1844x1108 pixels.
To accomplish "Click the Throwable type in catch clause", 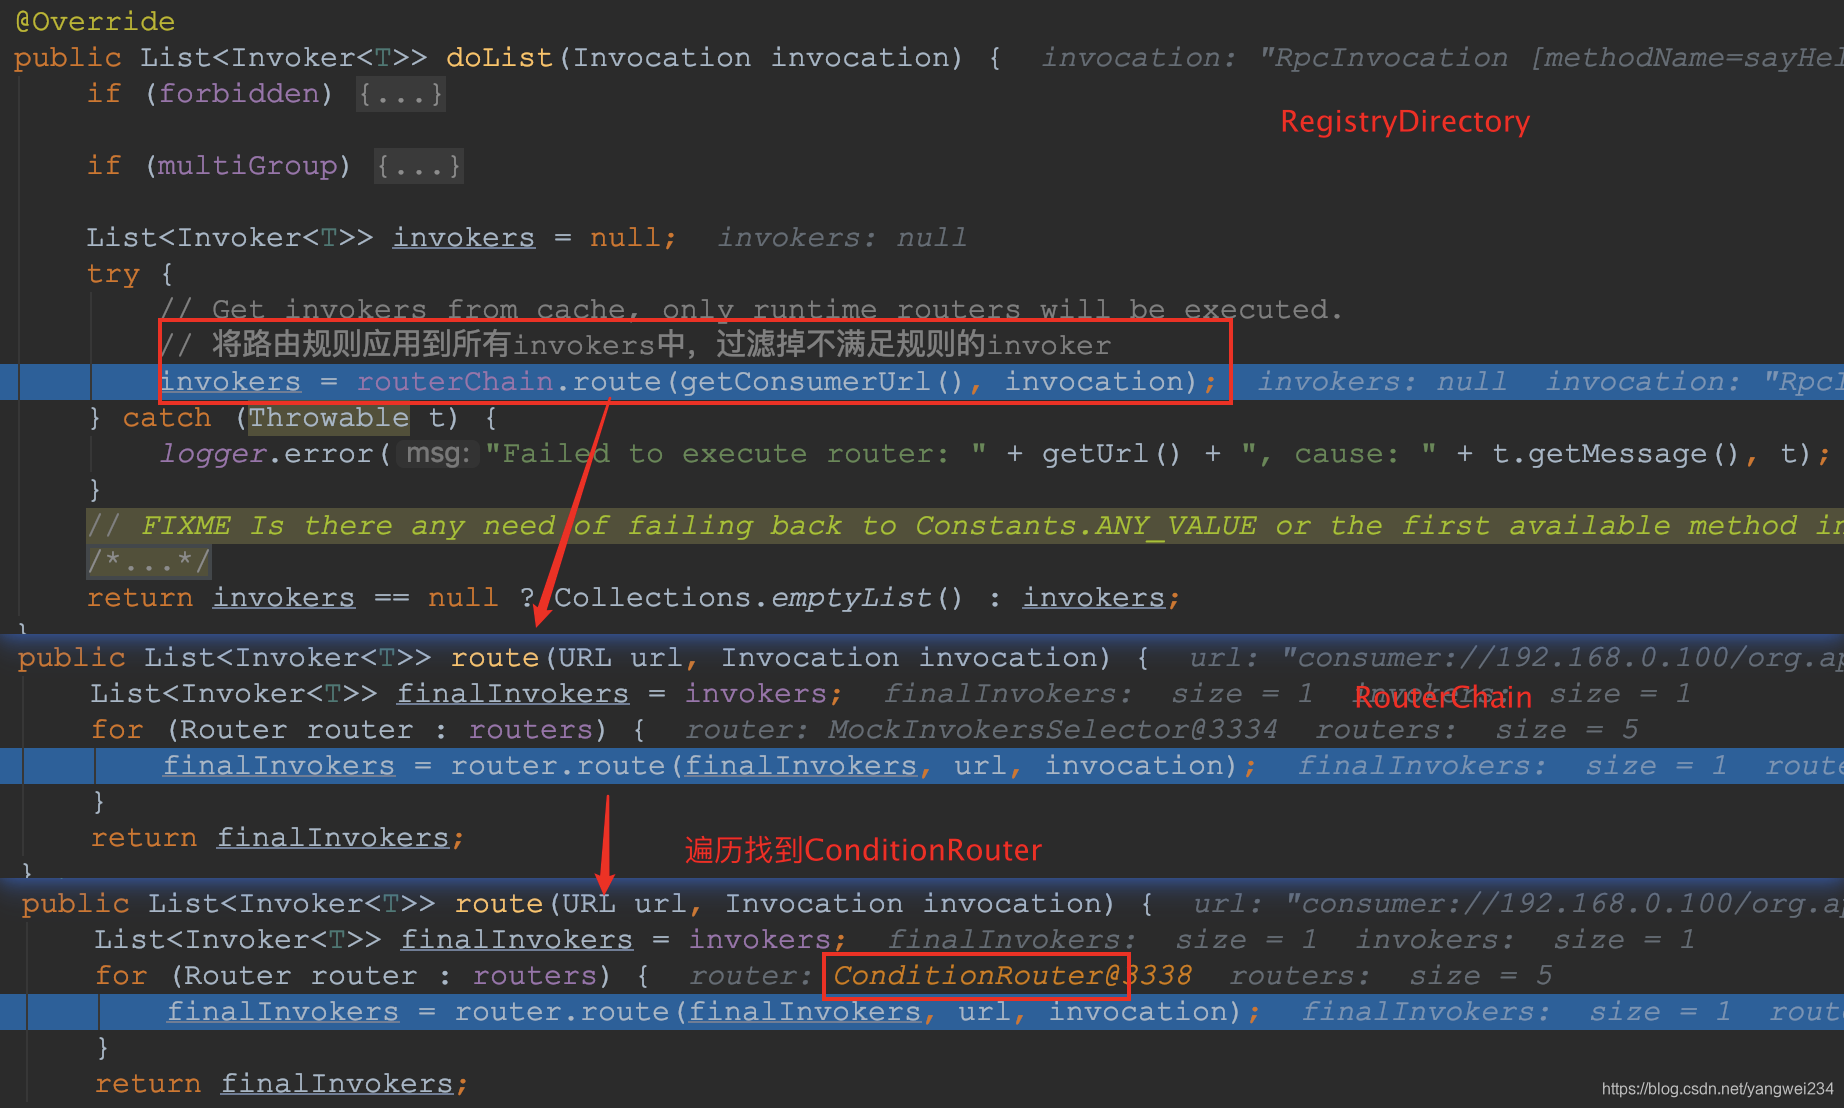I will coord(329,418).
